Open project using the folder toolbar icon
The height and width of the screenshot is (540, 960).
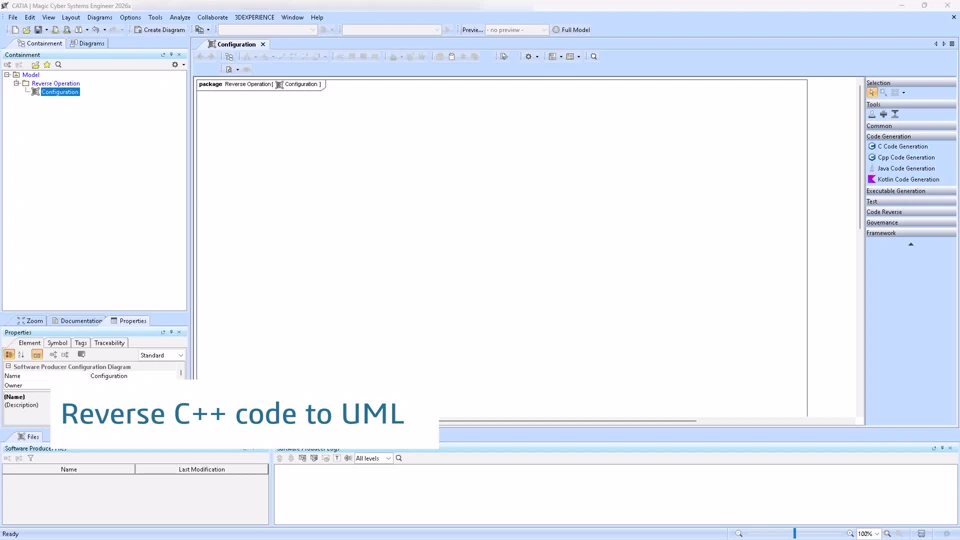[x=26, y=29]
